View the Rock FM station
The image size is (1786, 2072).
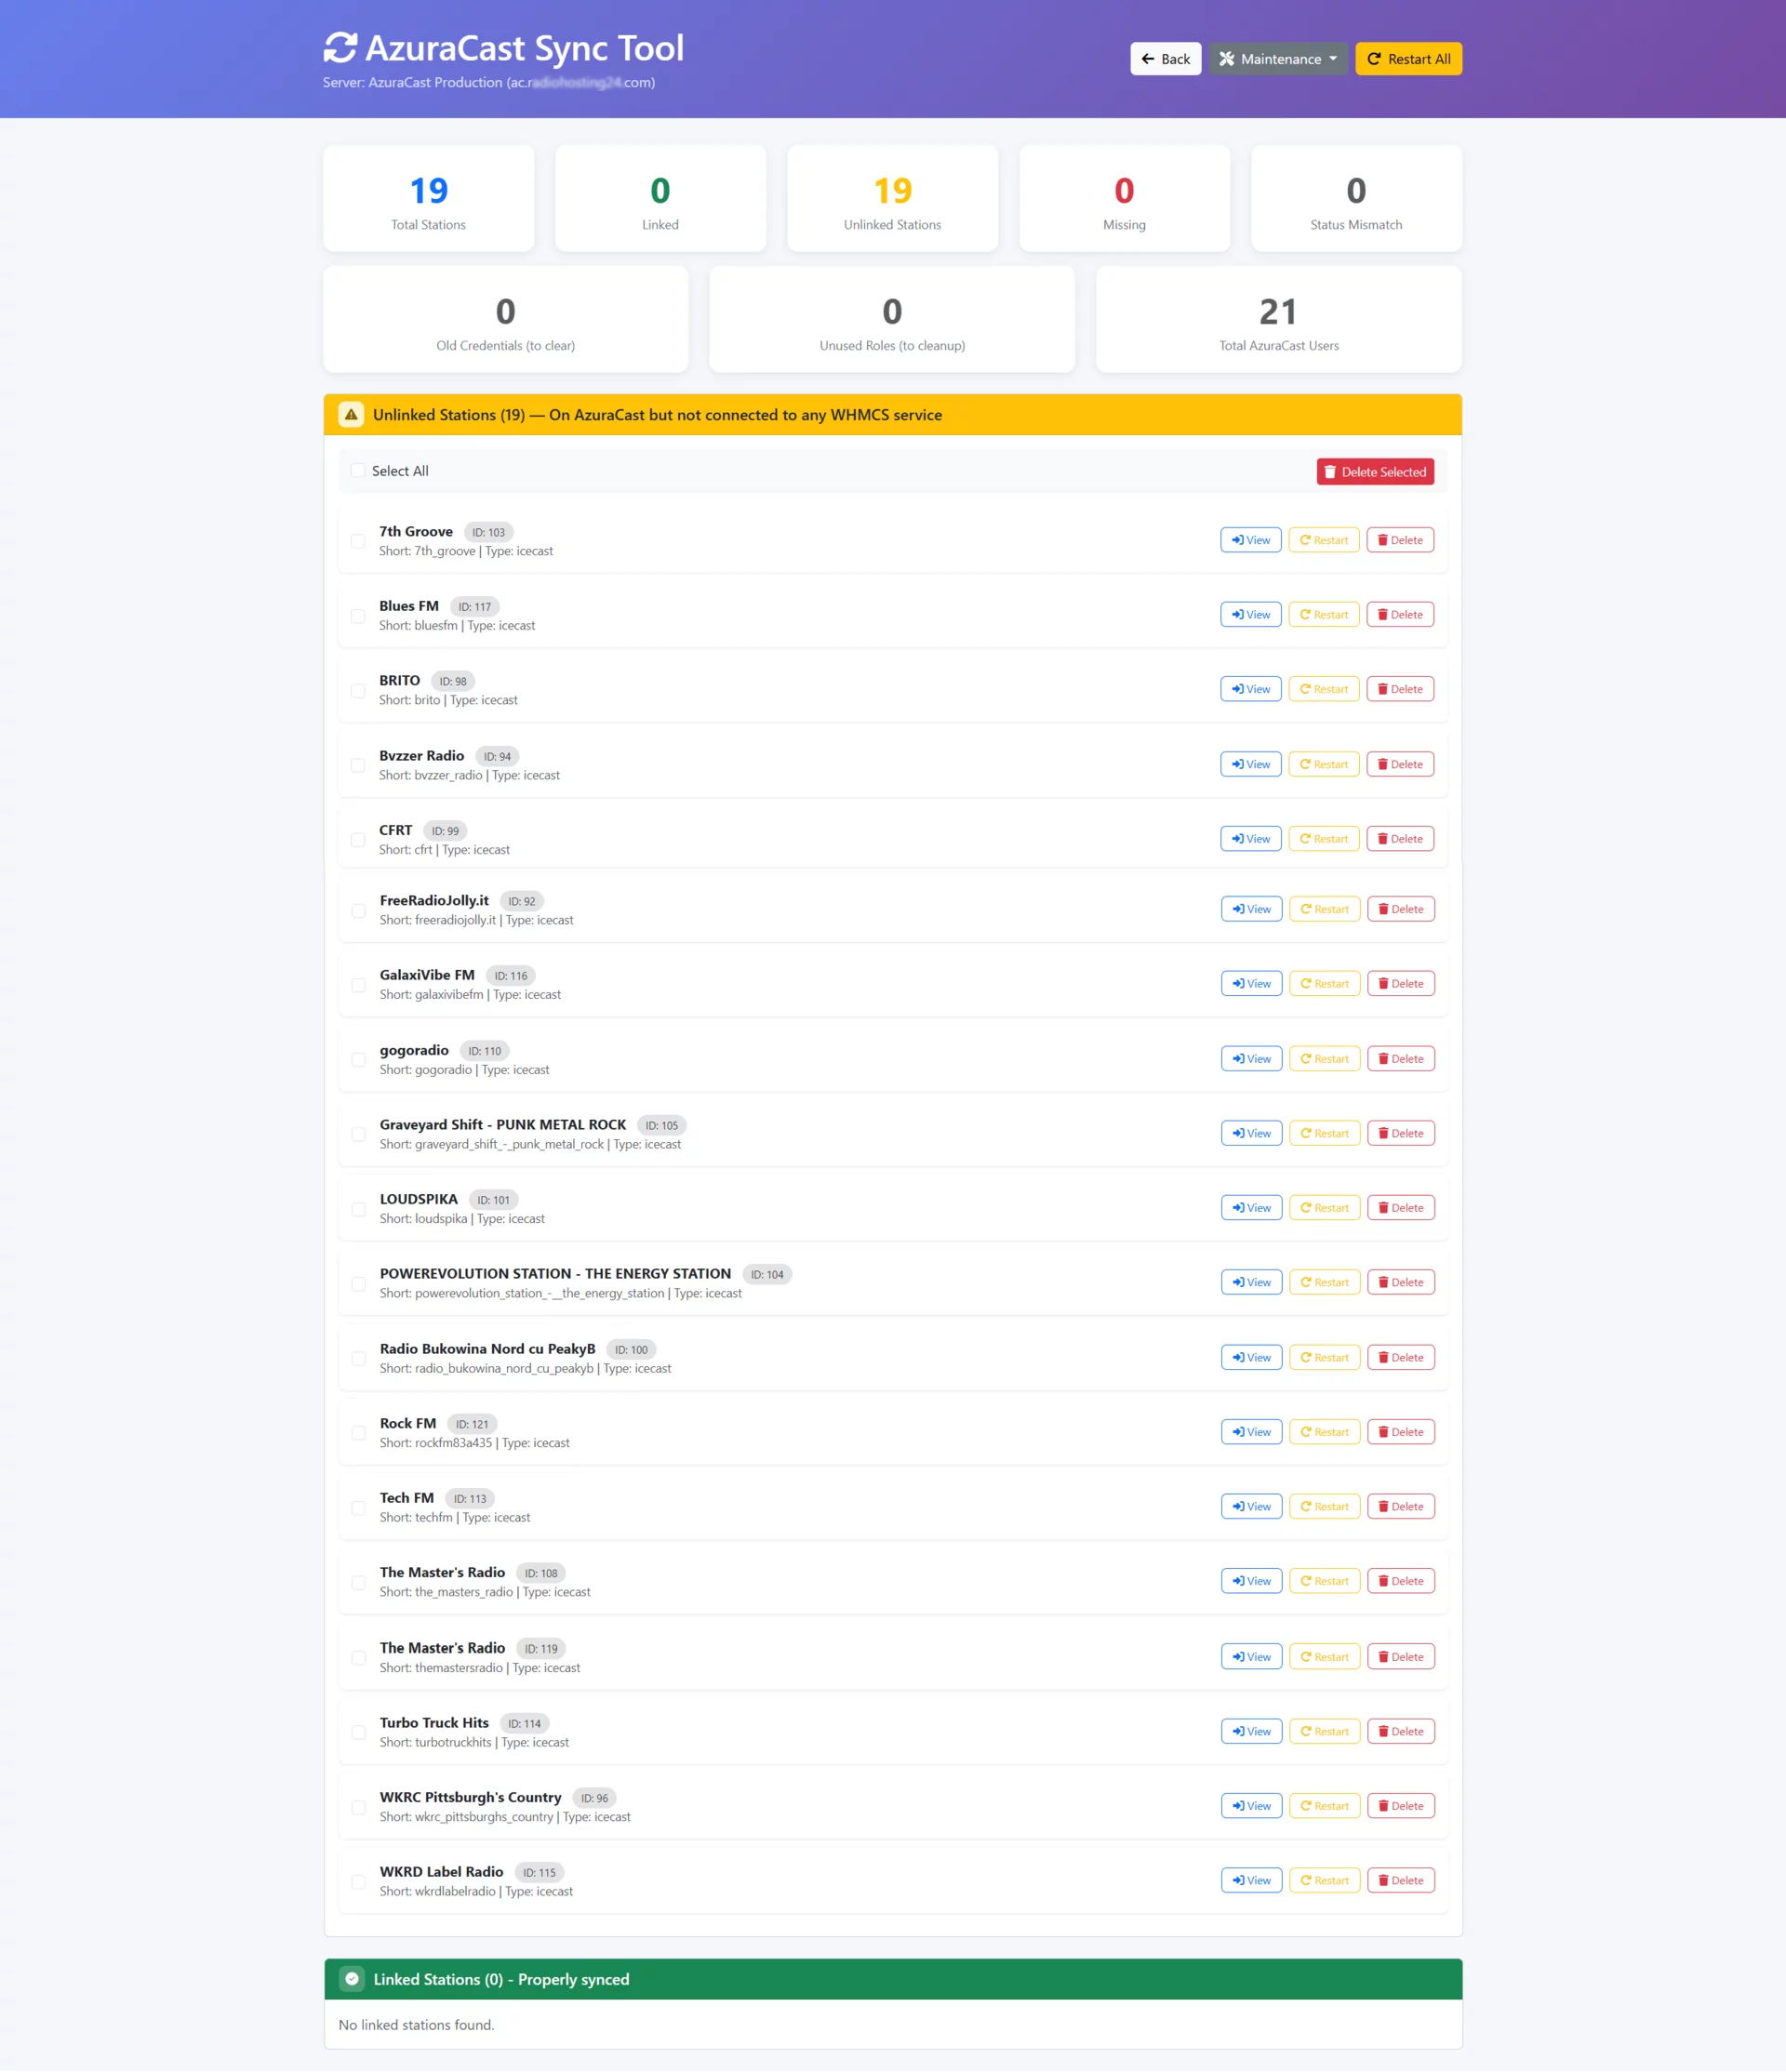(1250, 1431)
